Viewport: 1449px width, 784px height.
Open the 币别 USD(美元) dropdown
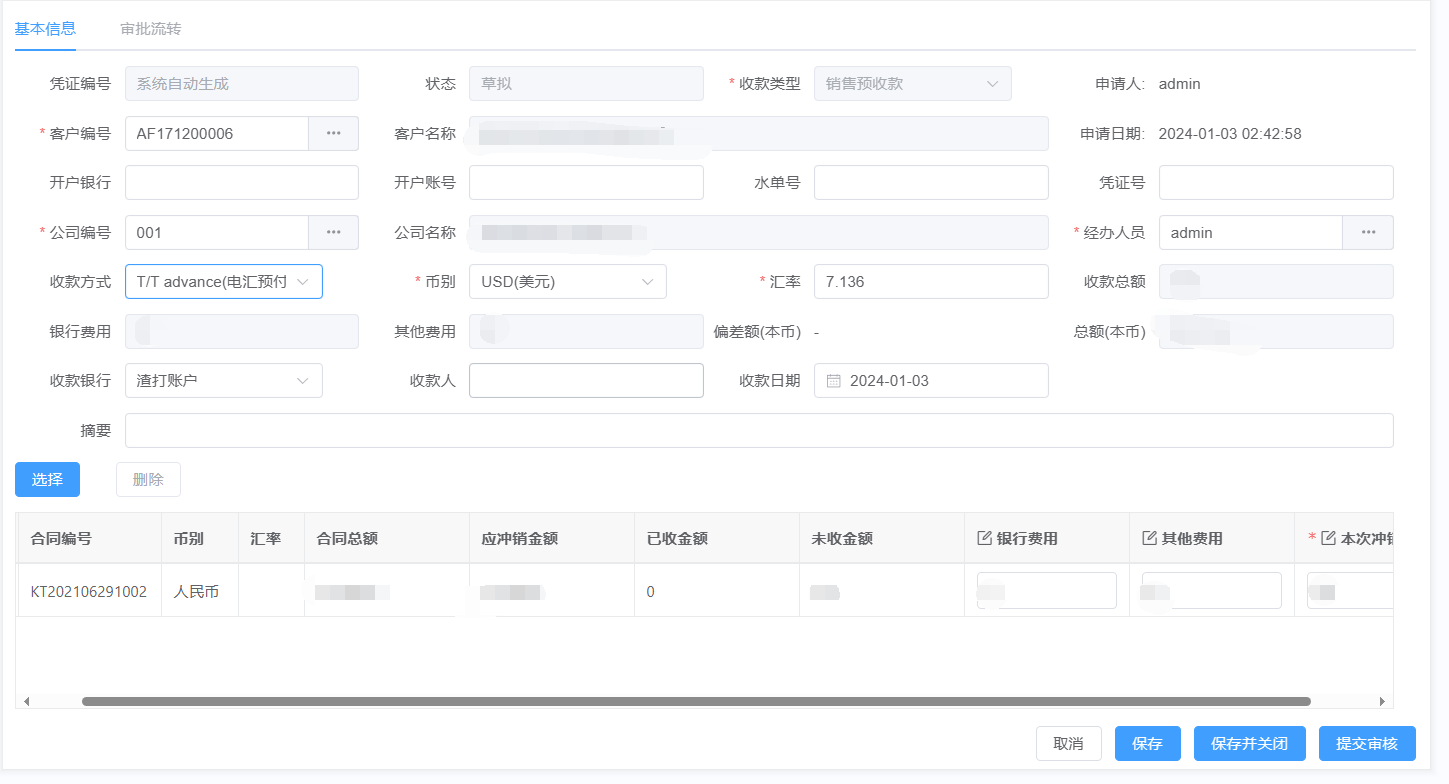pos(568,282)
